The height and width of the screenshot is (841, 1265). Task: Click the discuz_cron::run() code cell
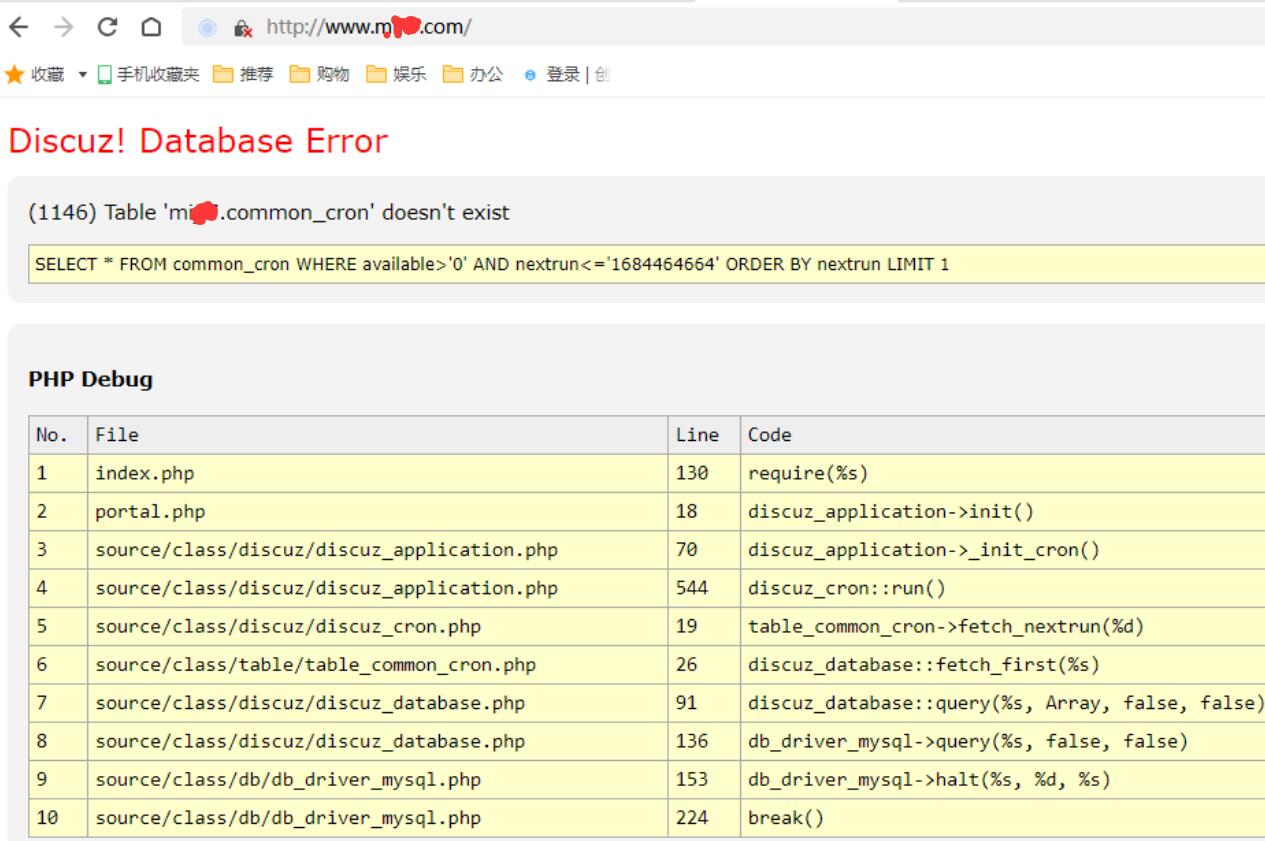coord(1003,588)
